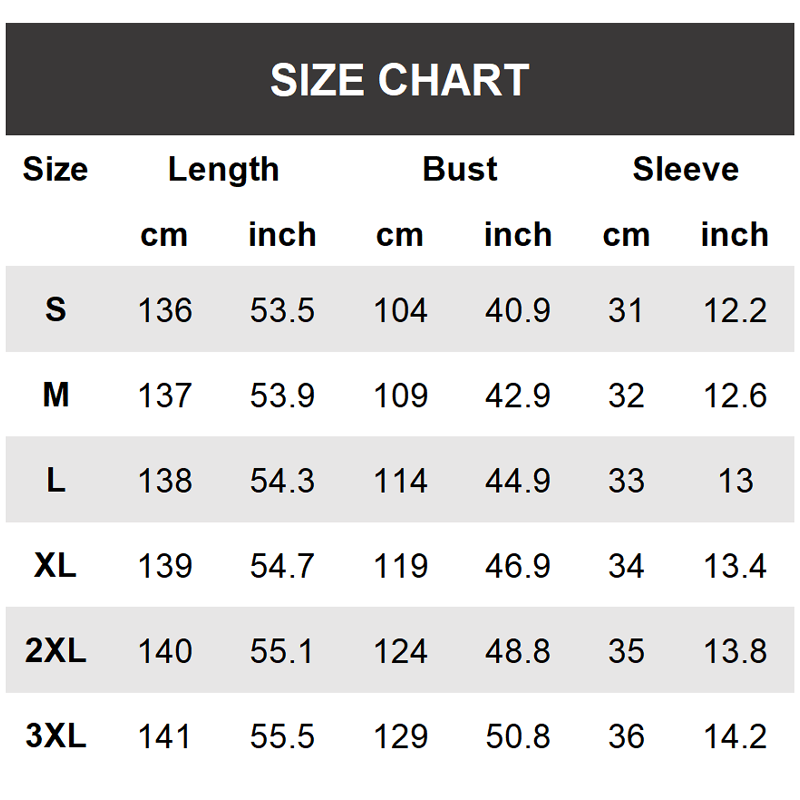Click the 140 cm length value
This screenshot has height=800, width=800.
[164, 652]
